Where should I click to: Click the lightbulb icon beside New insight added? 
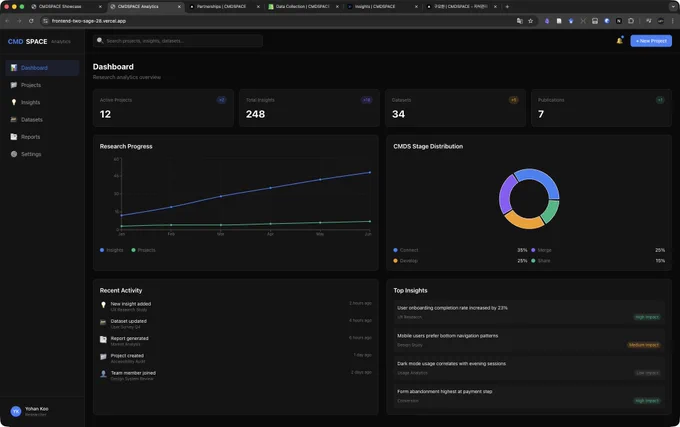103,305
